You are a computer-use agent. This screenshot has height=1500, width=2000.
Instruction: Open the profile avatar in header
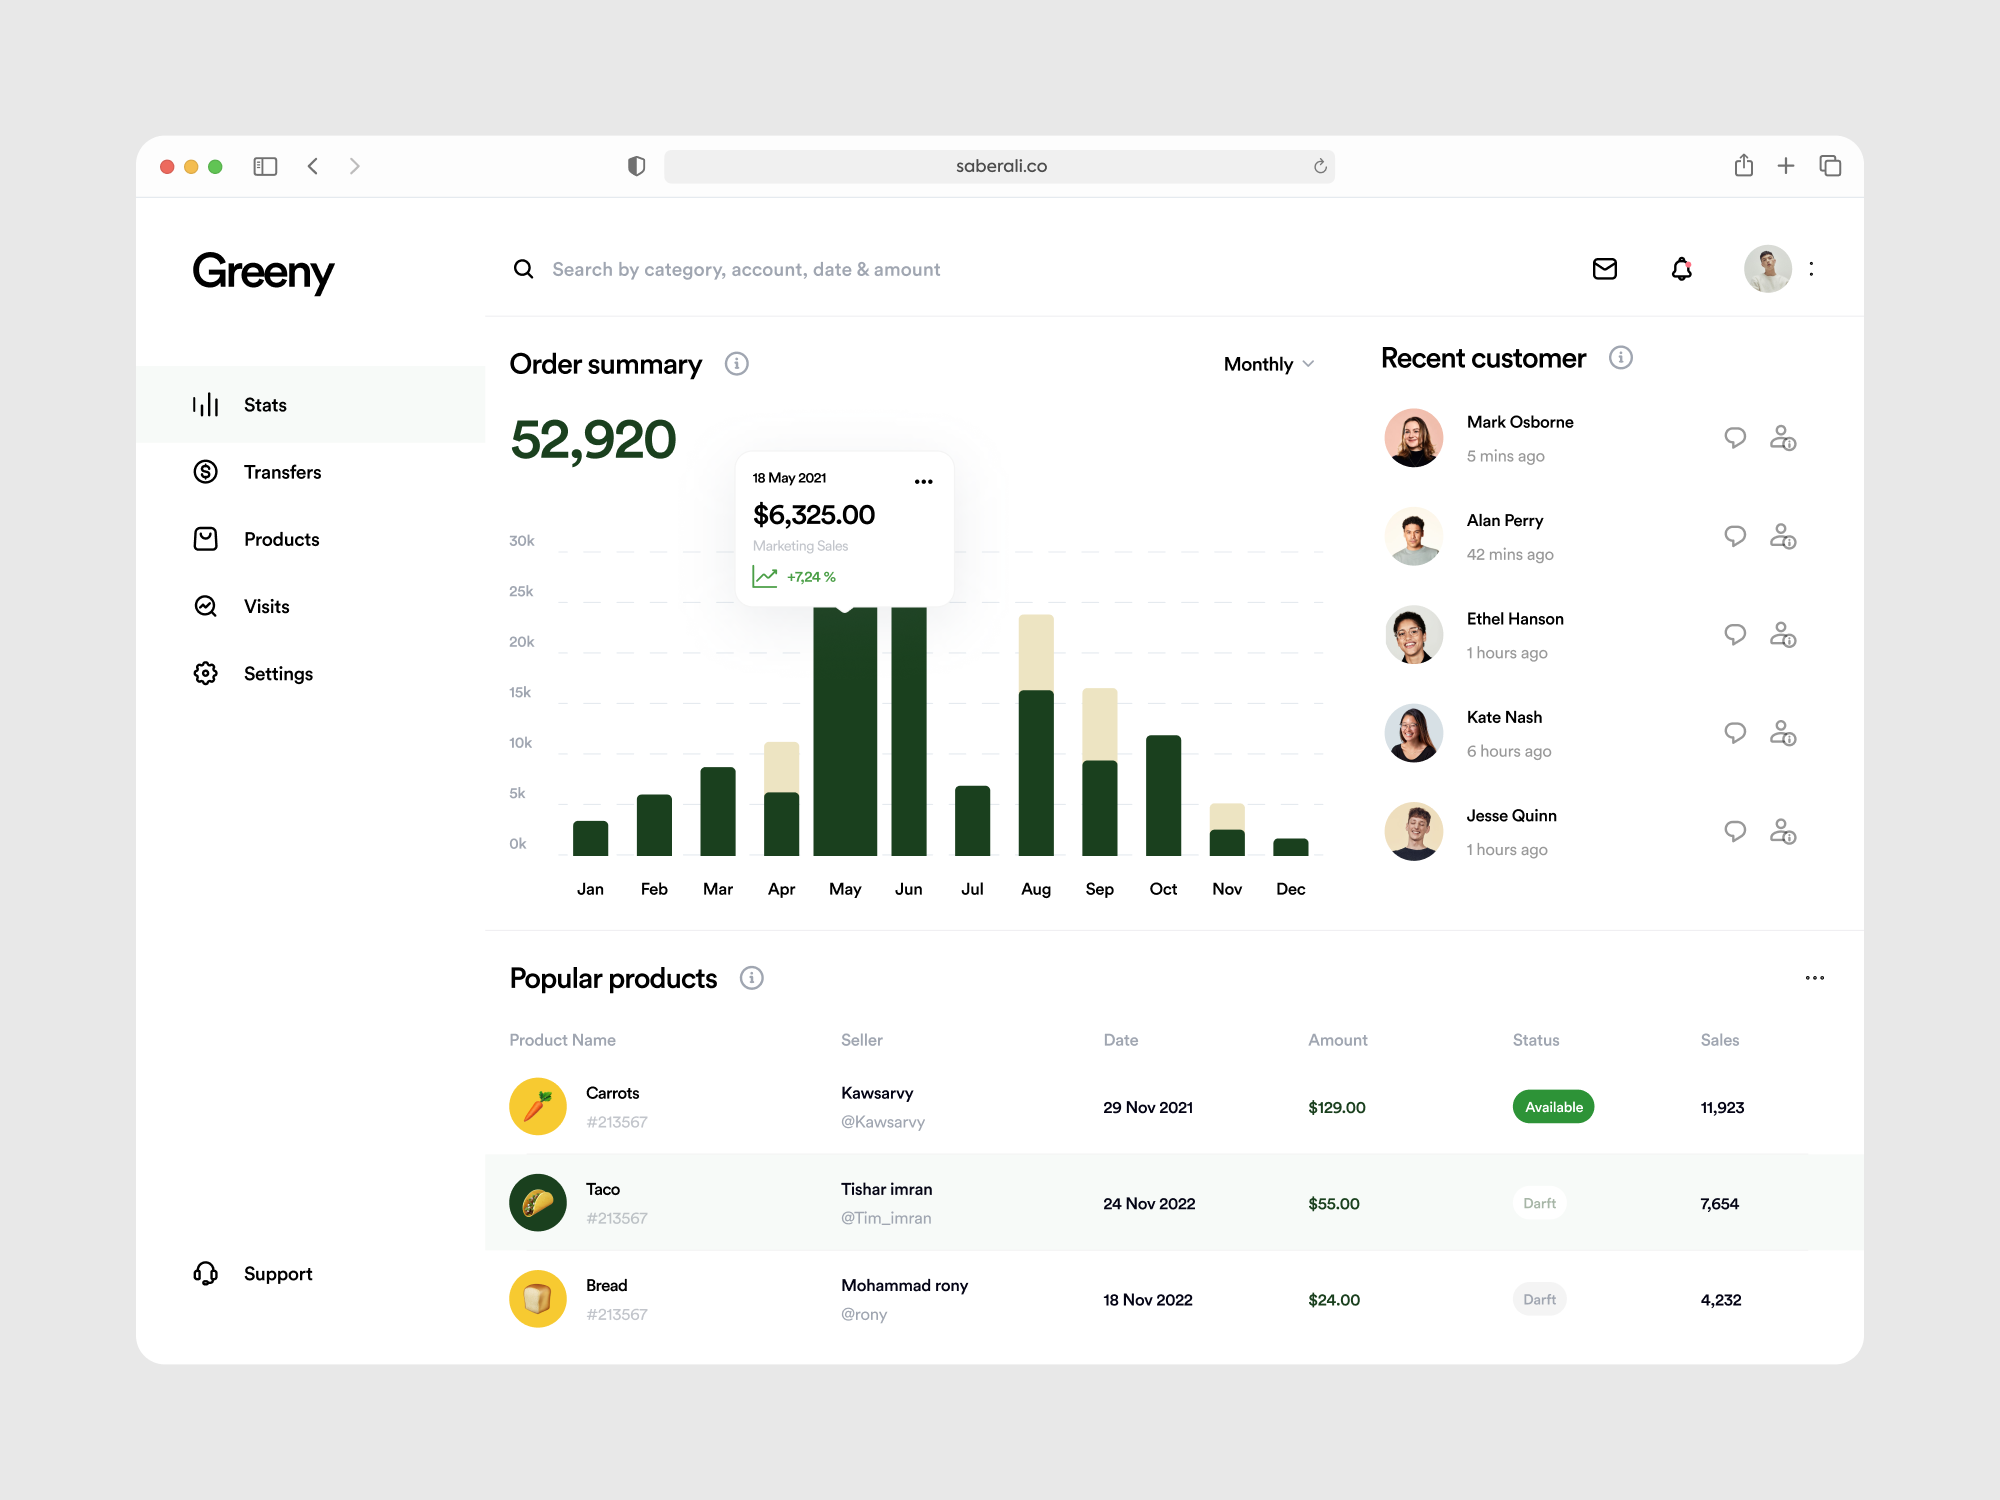(1767, 269)
